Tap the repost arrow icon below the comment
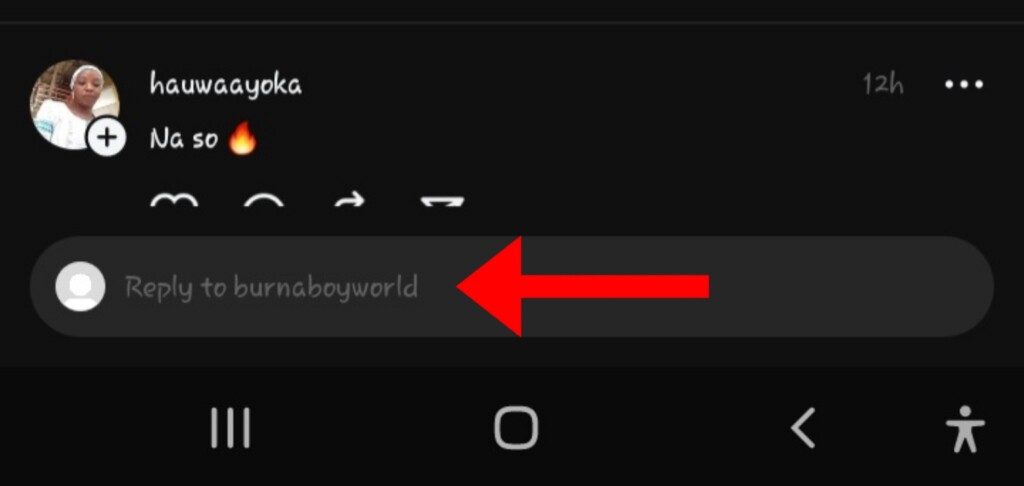The image size is (1024, 486). [x=351, y=201]
